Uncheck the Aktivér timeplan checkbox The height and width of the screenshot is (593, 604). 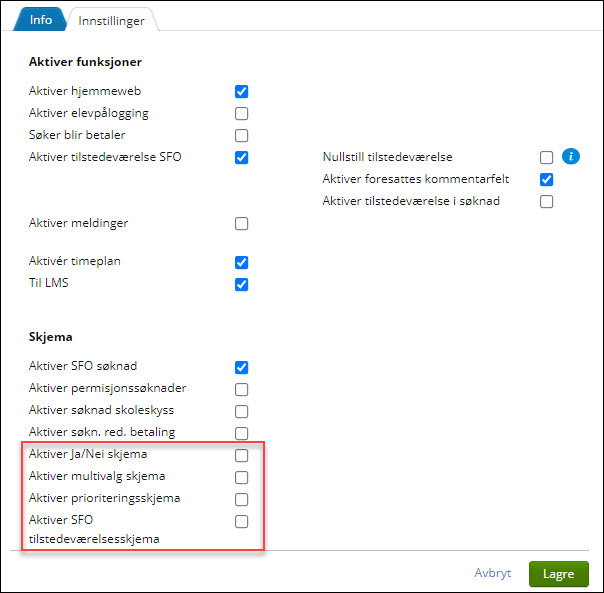point(241,262)
